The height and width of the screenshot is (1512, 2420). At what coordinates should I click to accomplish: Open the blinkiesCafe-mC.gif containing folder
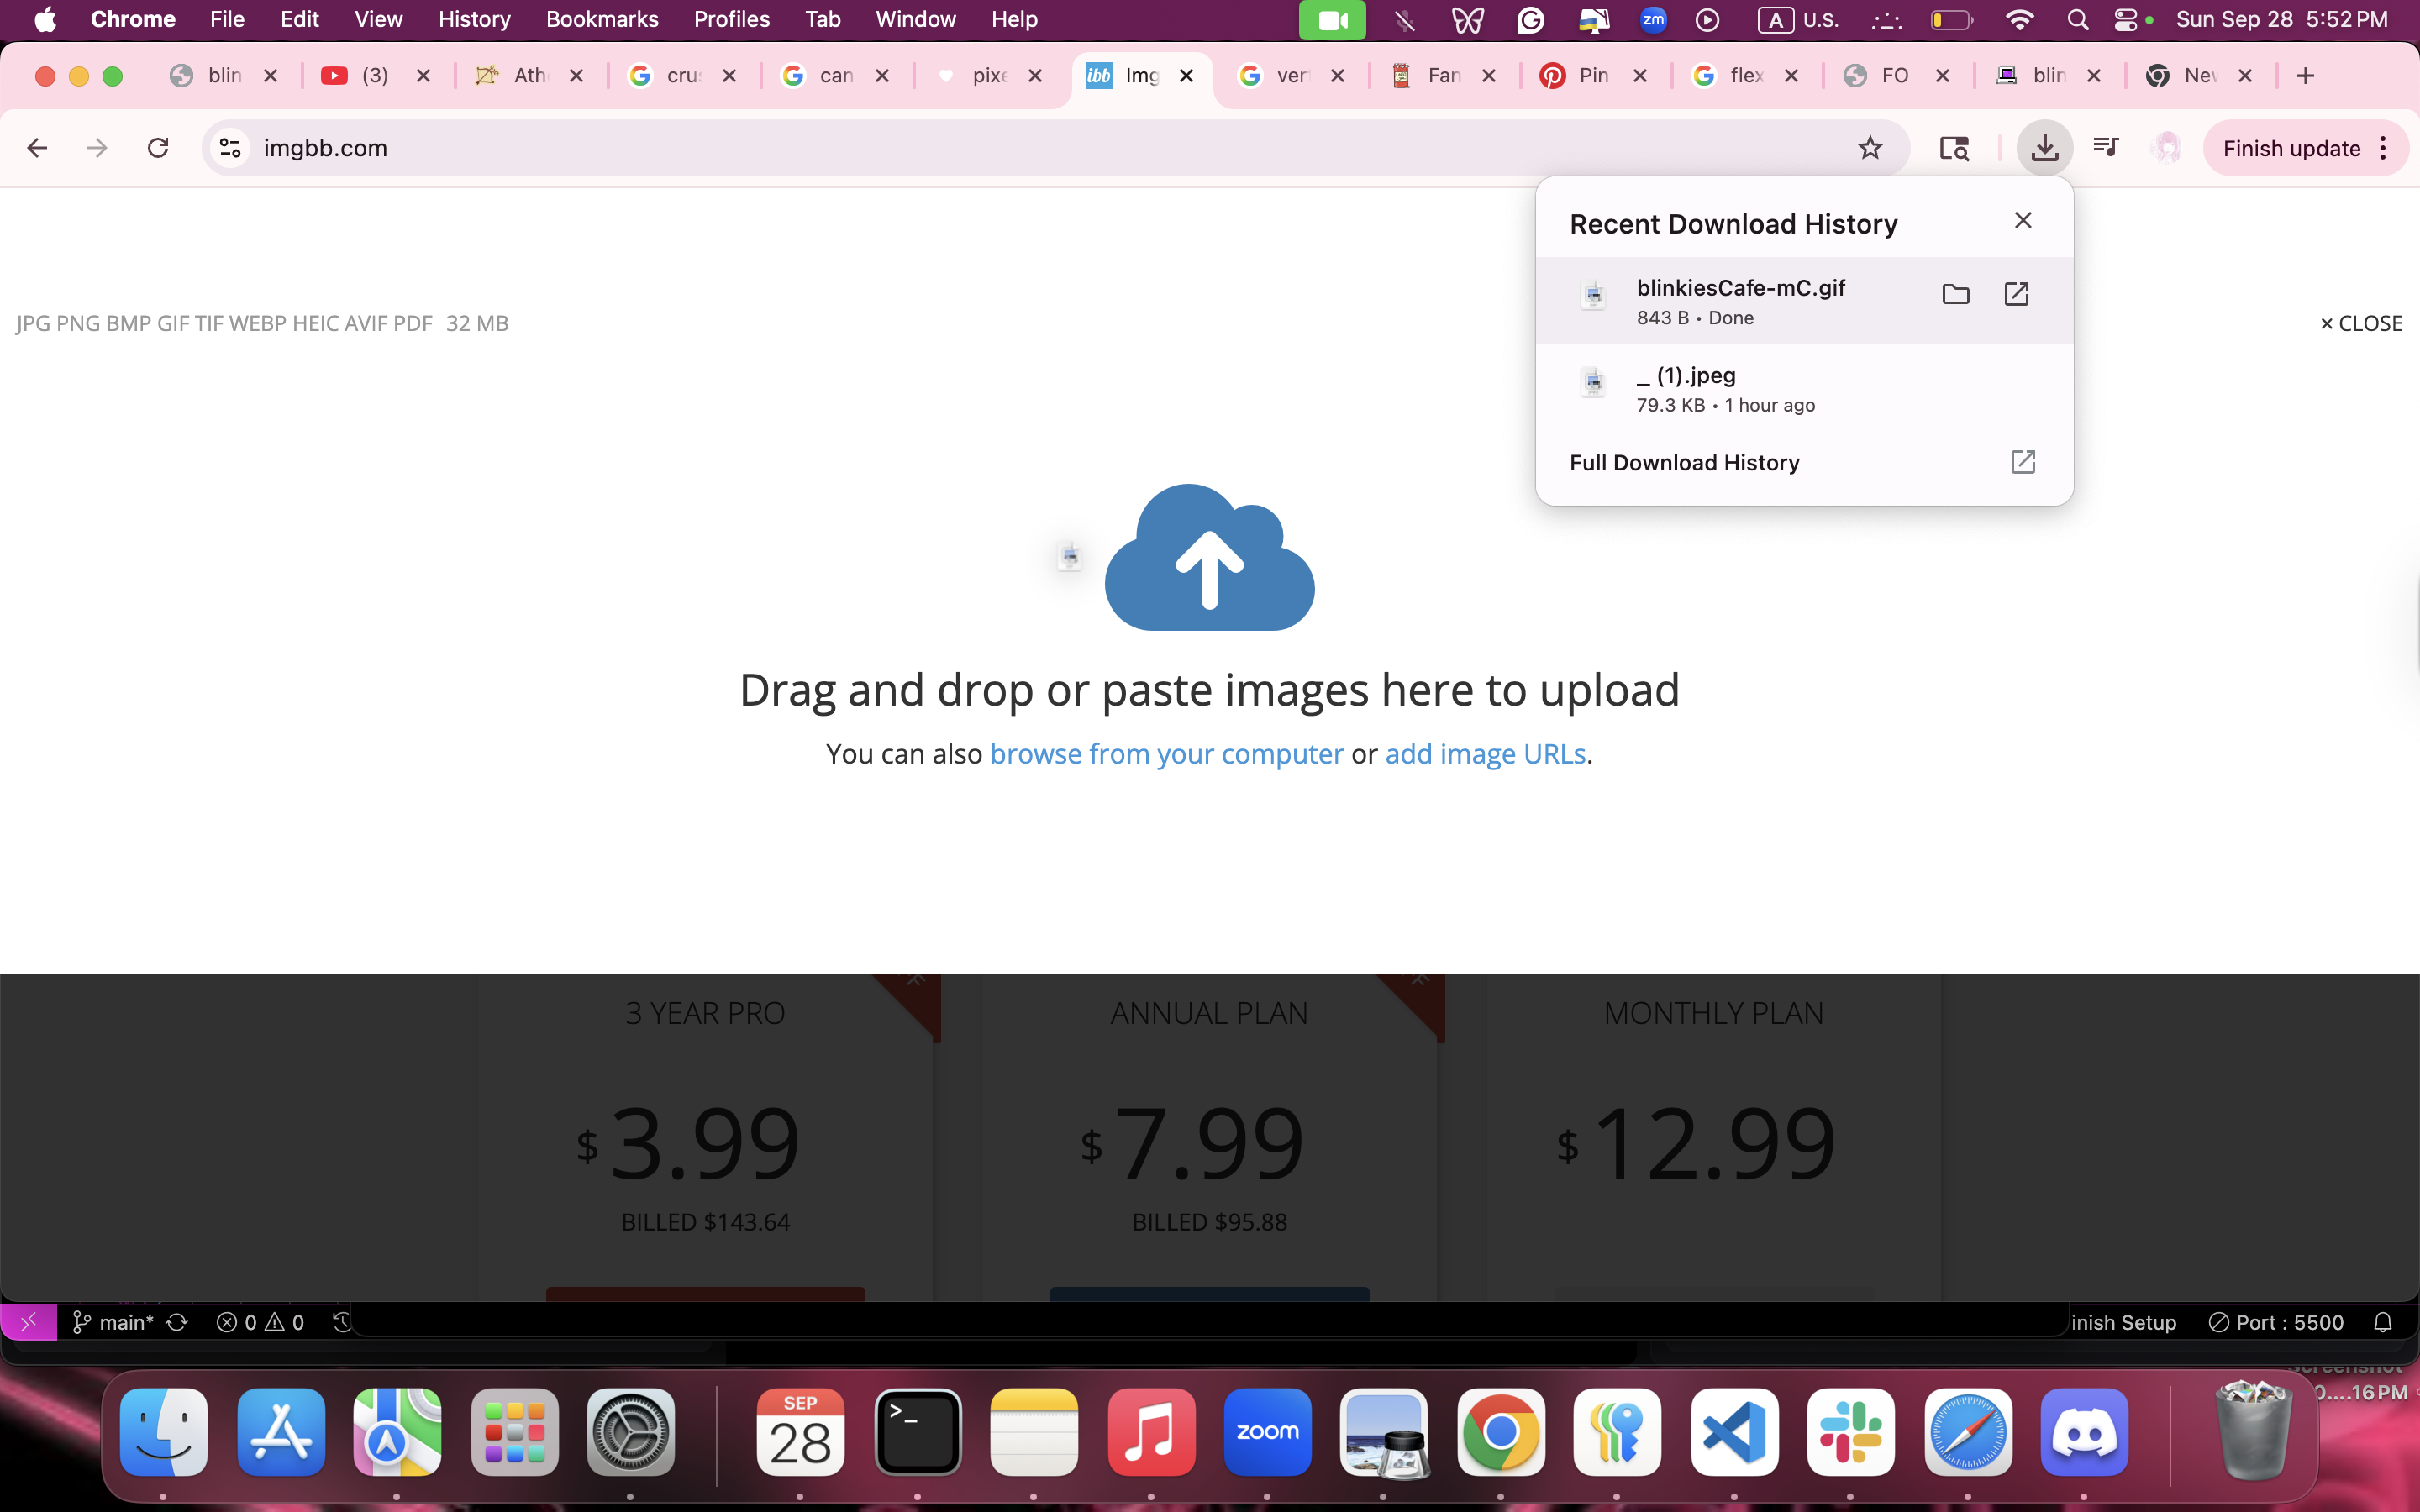[1955, 294]
